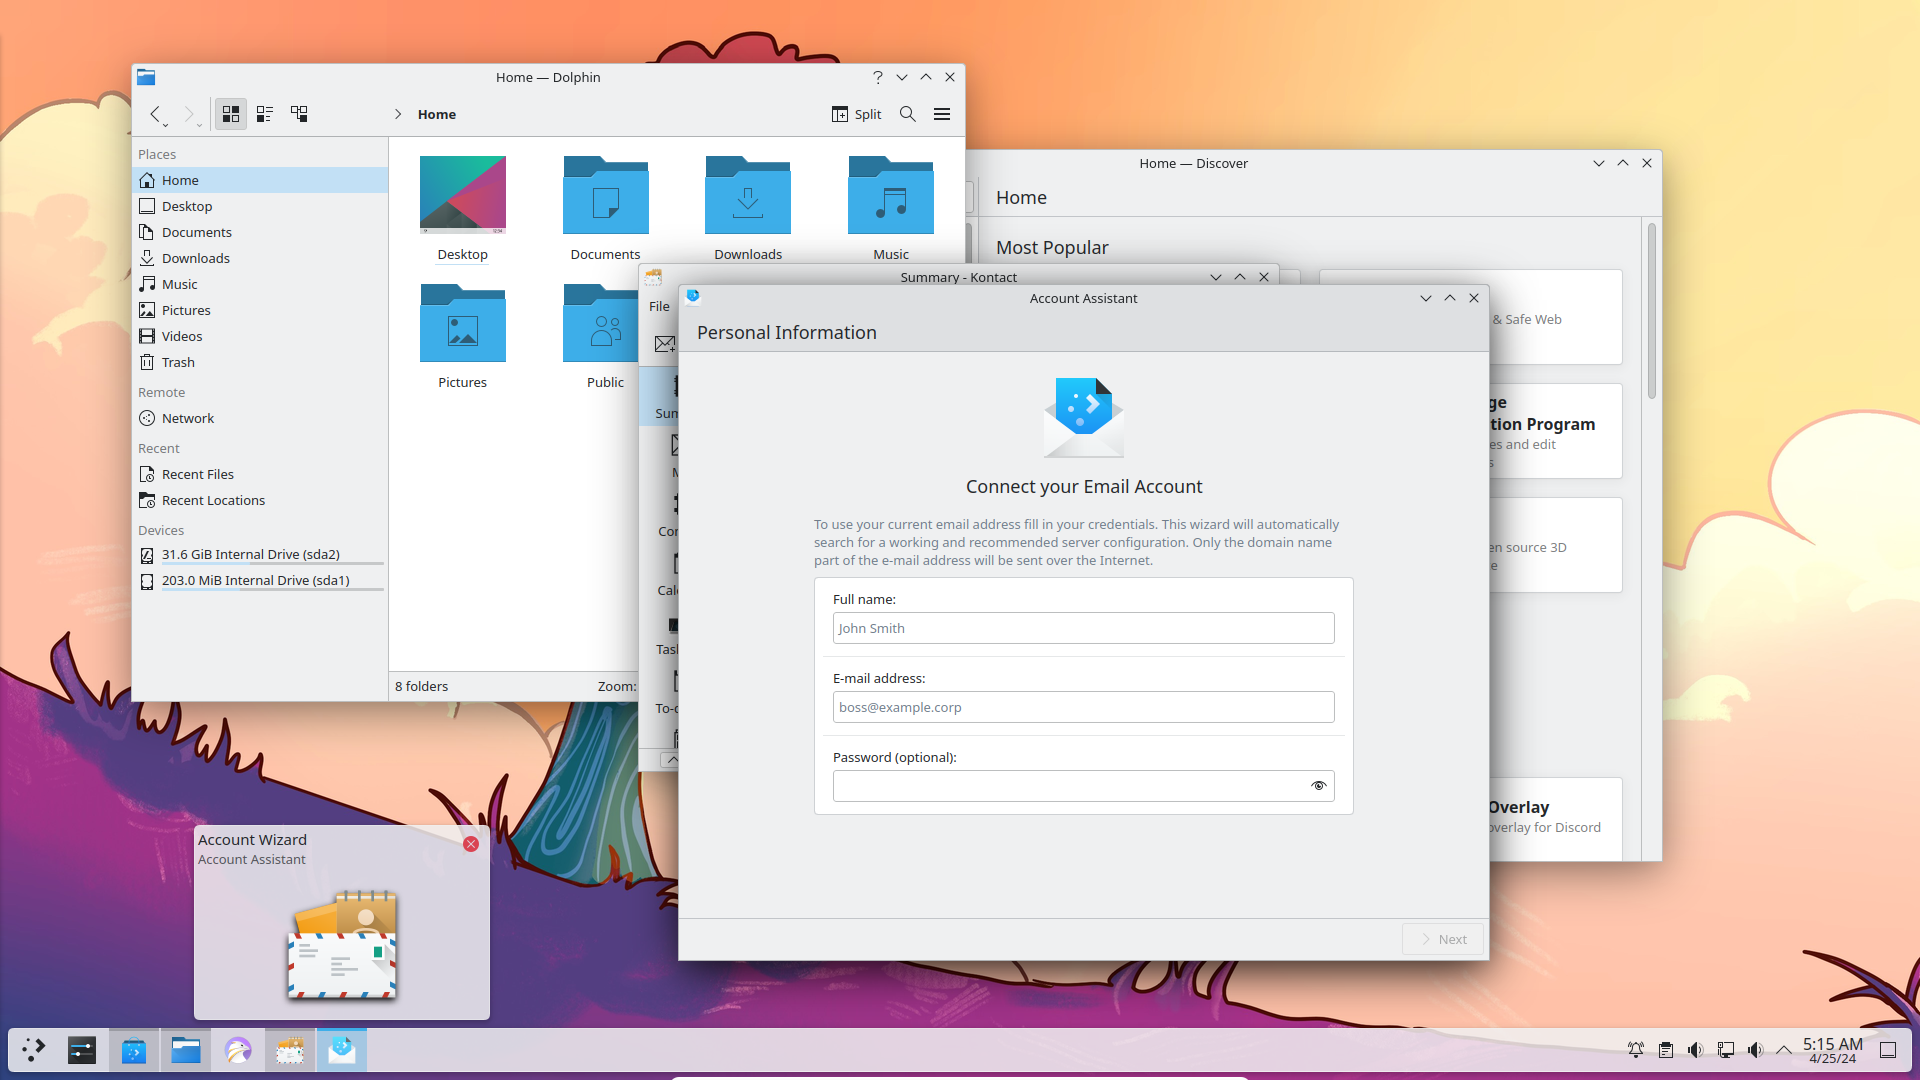
Task: Select 203.0 MiB Internal Drive (sda1)
Action: click(x=260, y=580)
